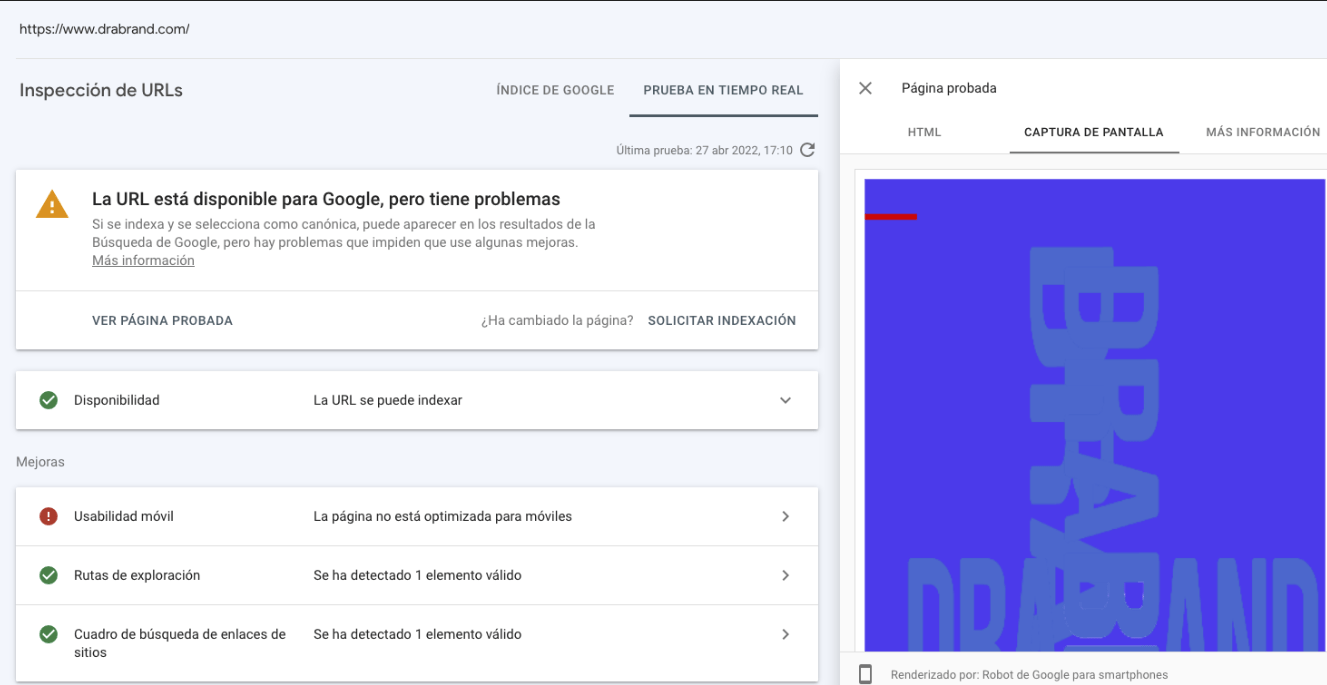Open Cuadro de búsqueda de enlaces arrow

[785, 634]
